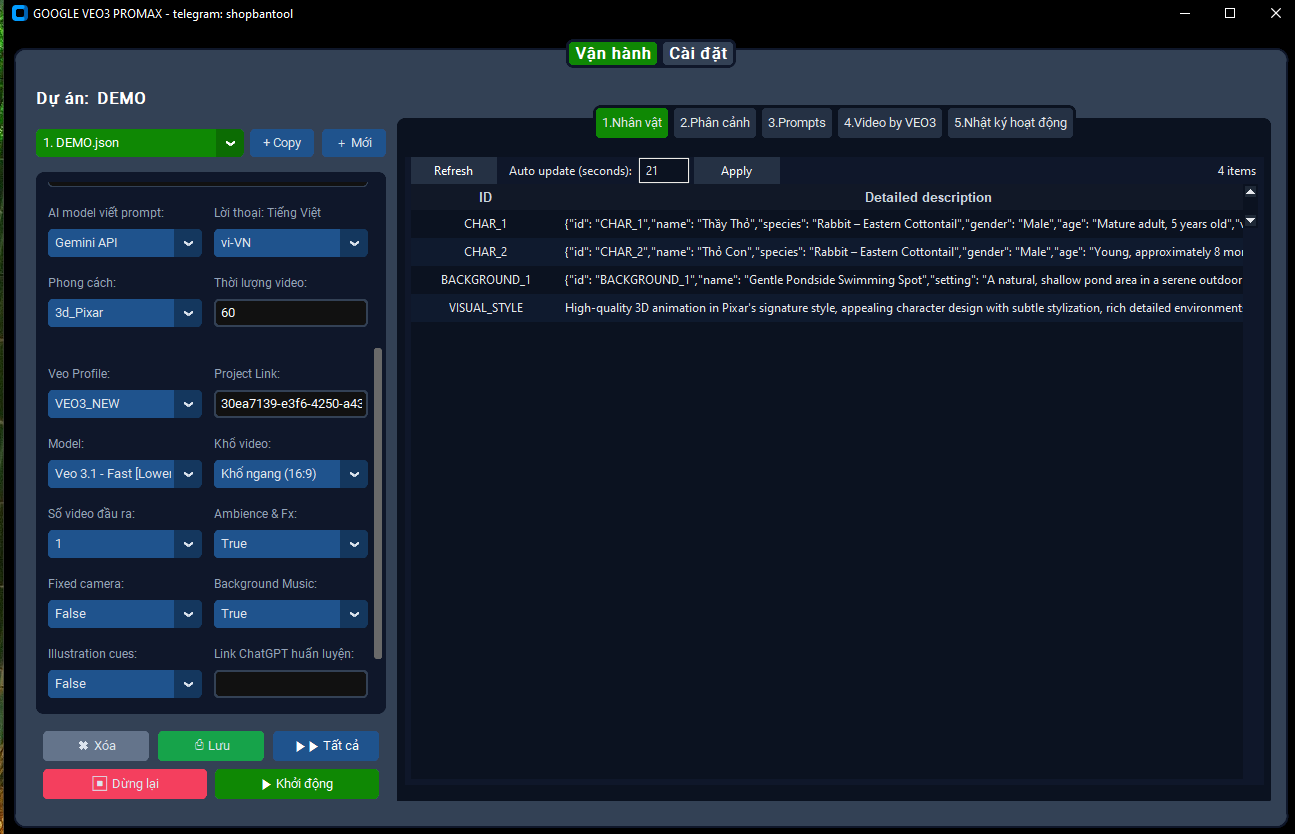Click the app logo in title bar
The width and height of the screenshot is (1295, 834).
(x=18, y=14)
